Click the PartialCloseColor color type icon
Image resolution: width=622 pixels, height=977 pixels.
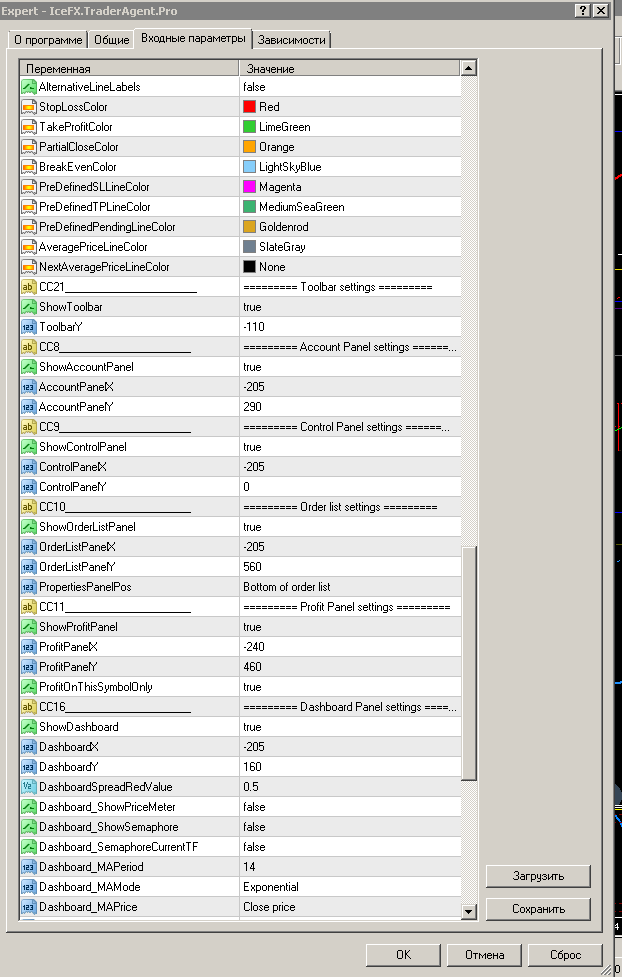coord(29,146)
